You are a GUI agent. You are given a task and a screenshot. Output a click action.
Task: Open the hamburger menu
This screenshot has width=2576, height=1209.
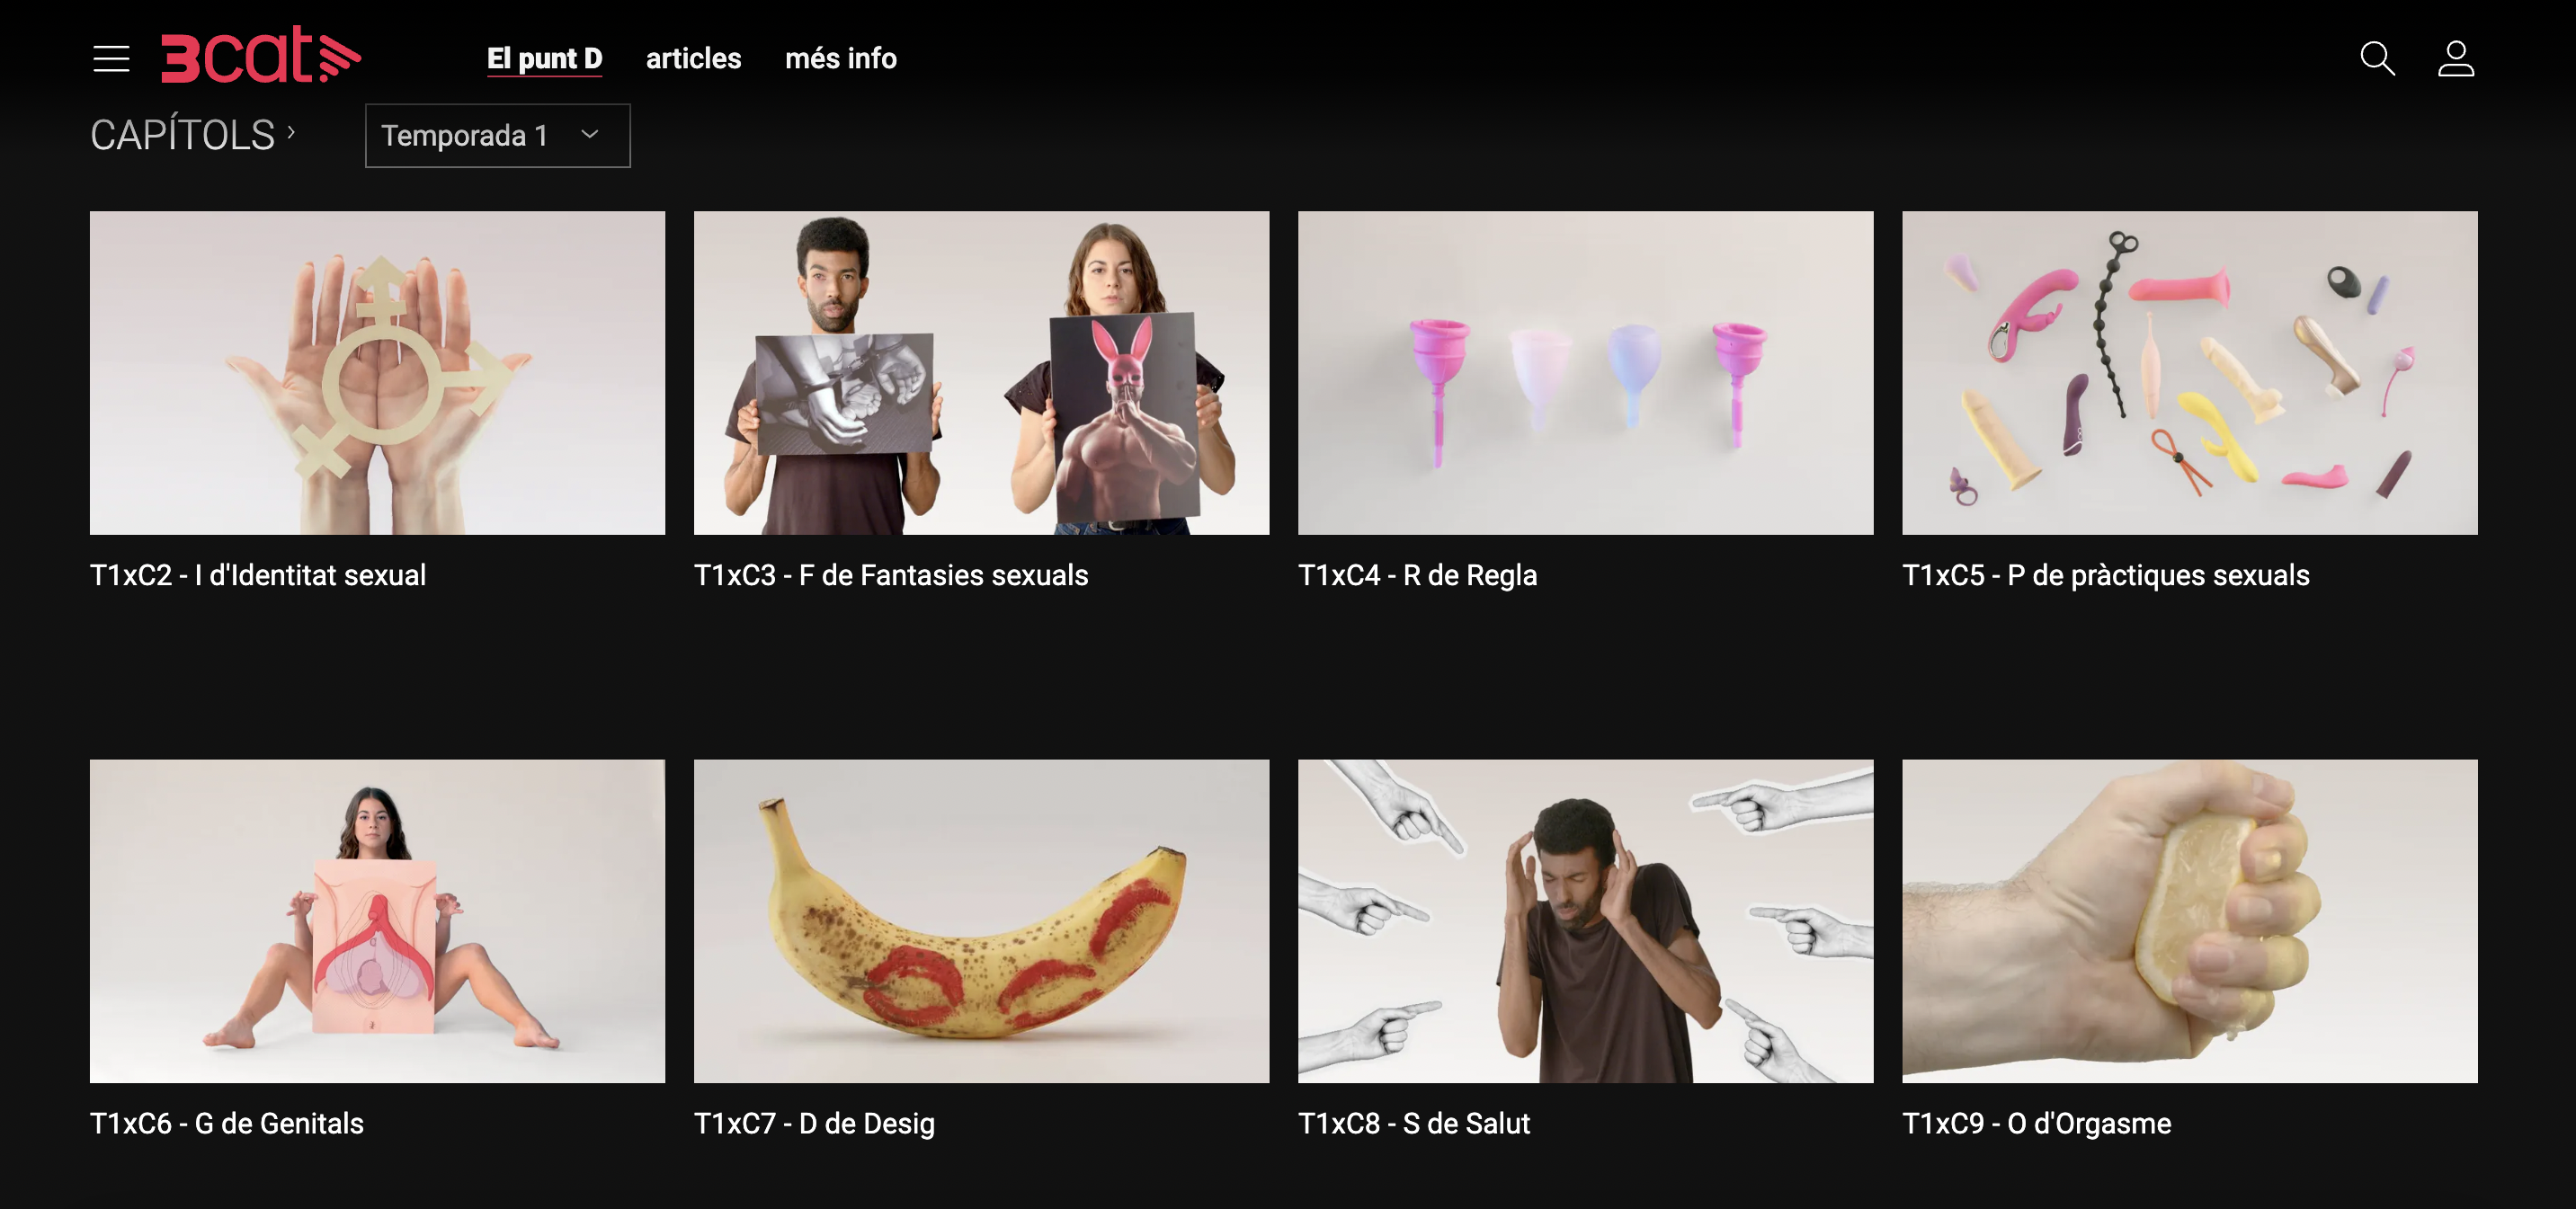[111, 59]
